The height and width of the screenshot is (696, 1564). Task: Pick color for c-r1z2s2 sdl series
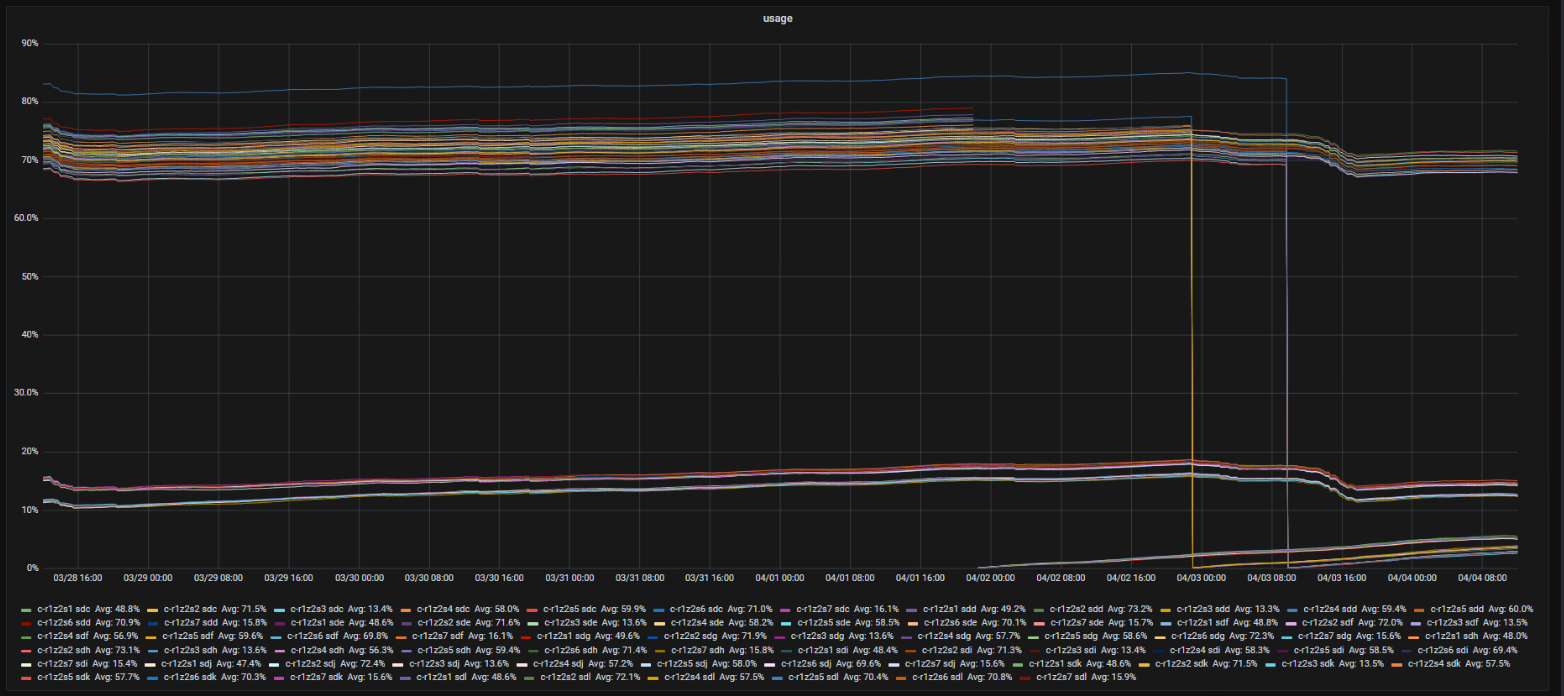click(529, 677)
